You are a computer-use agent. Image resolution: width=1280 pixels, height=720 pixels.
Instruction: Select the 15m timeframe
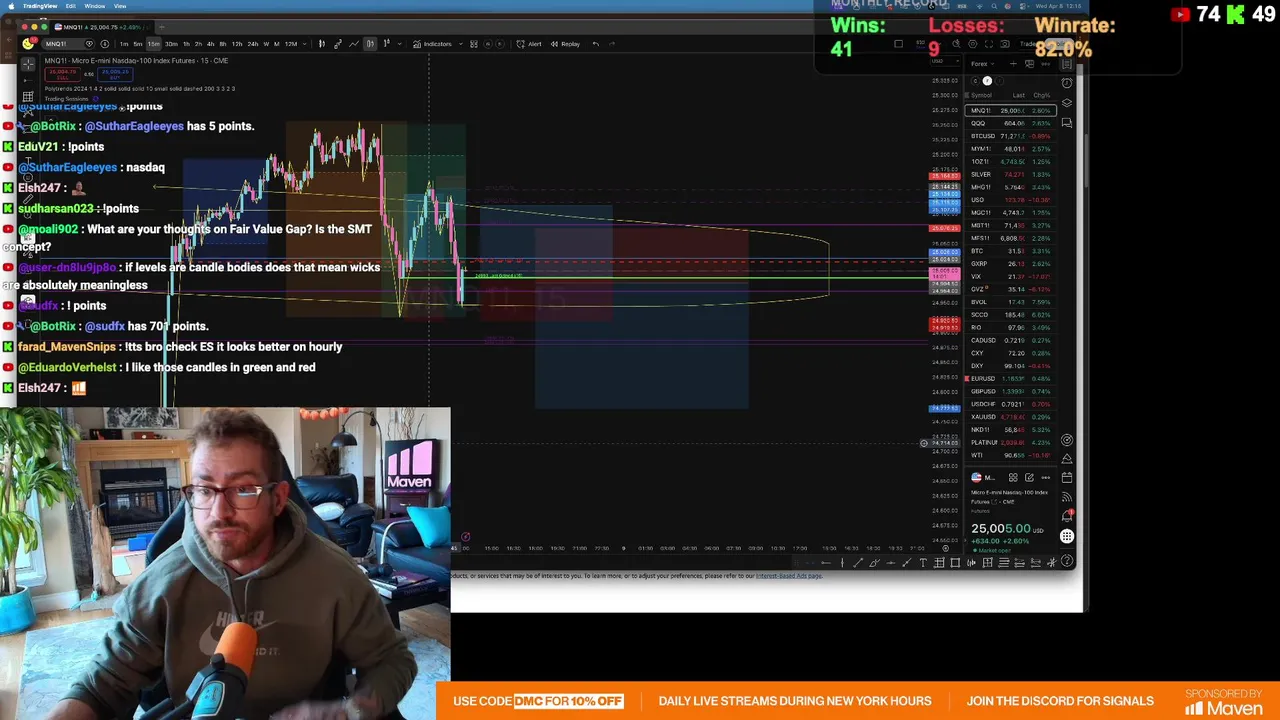click(x=154, y=44)
